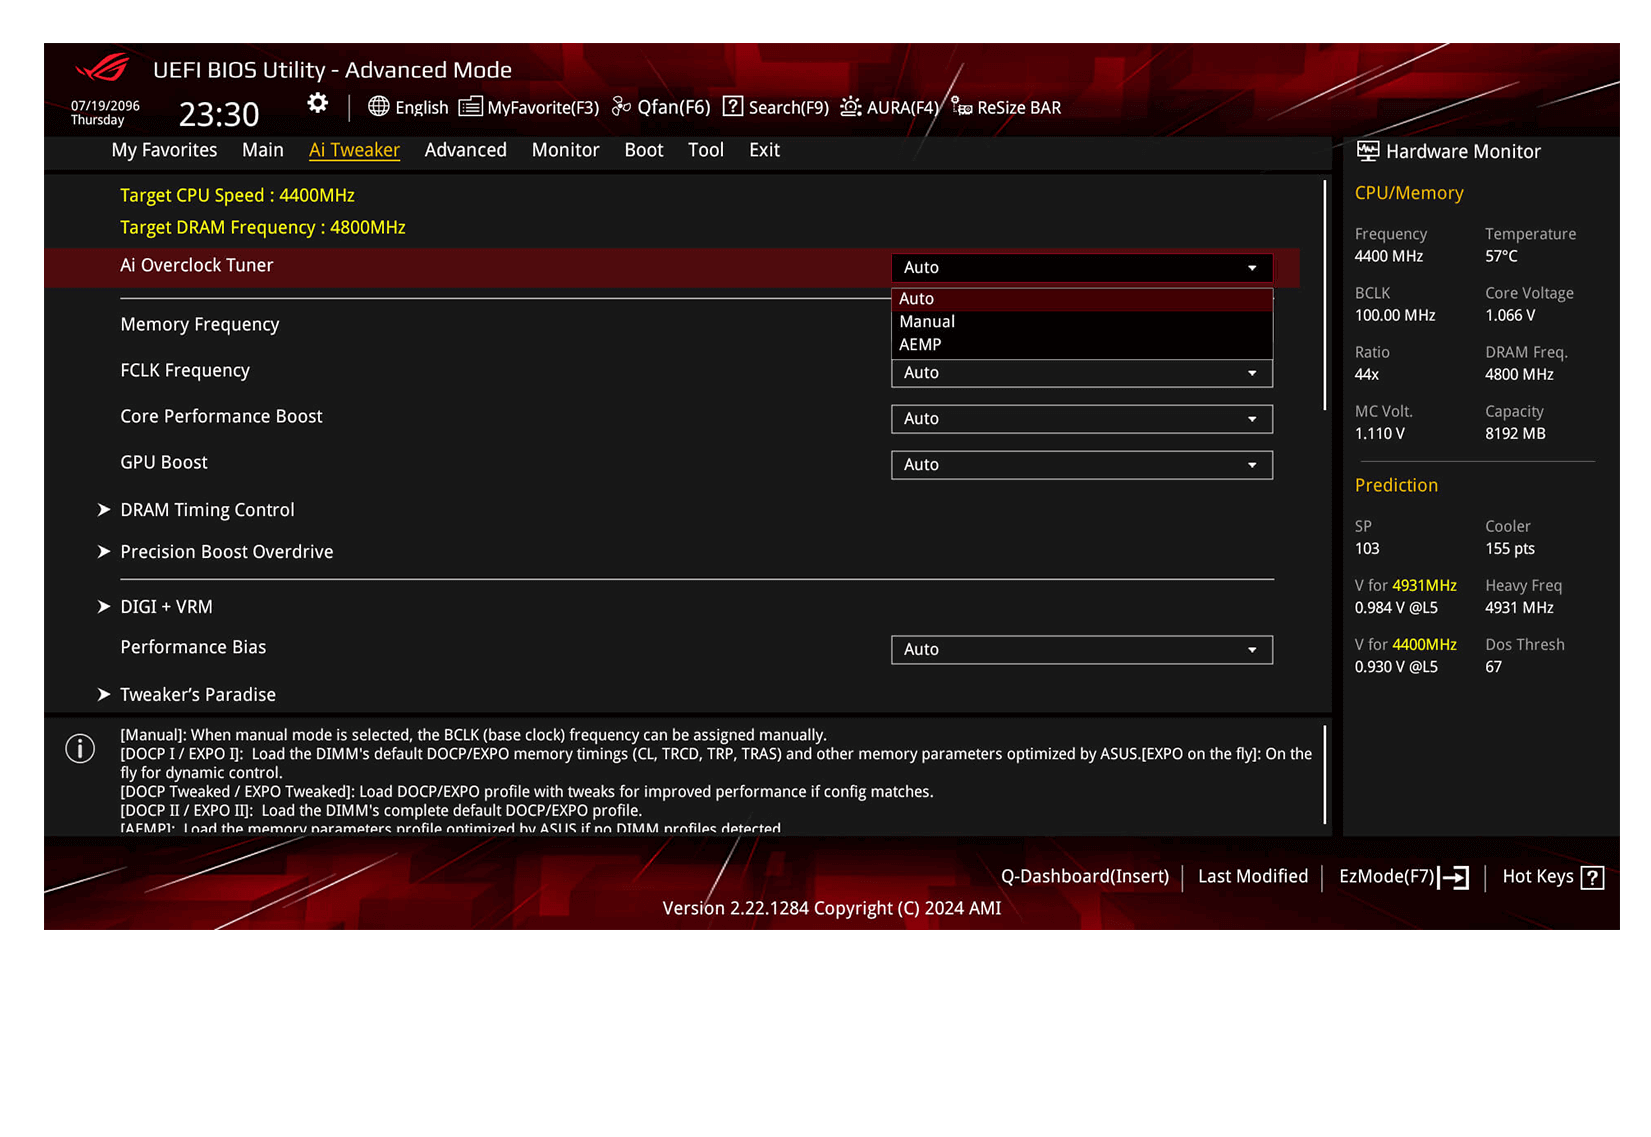Expand Precision Boost Overdrive
The width and height of the screenshot is (1651, 1137).
point(226,551)
